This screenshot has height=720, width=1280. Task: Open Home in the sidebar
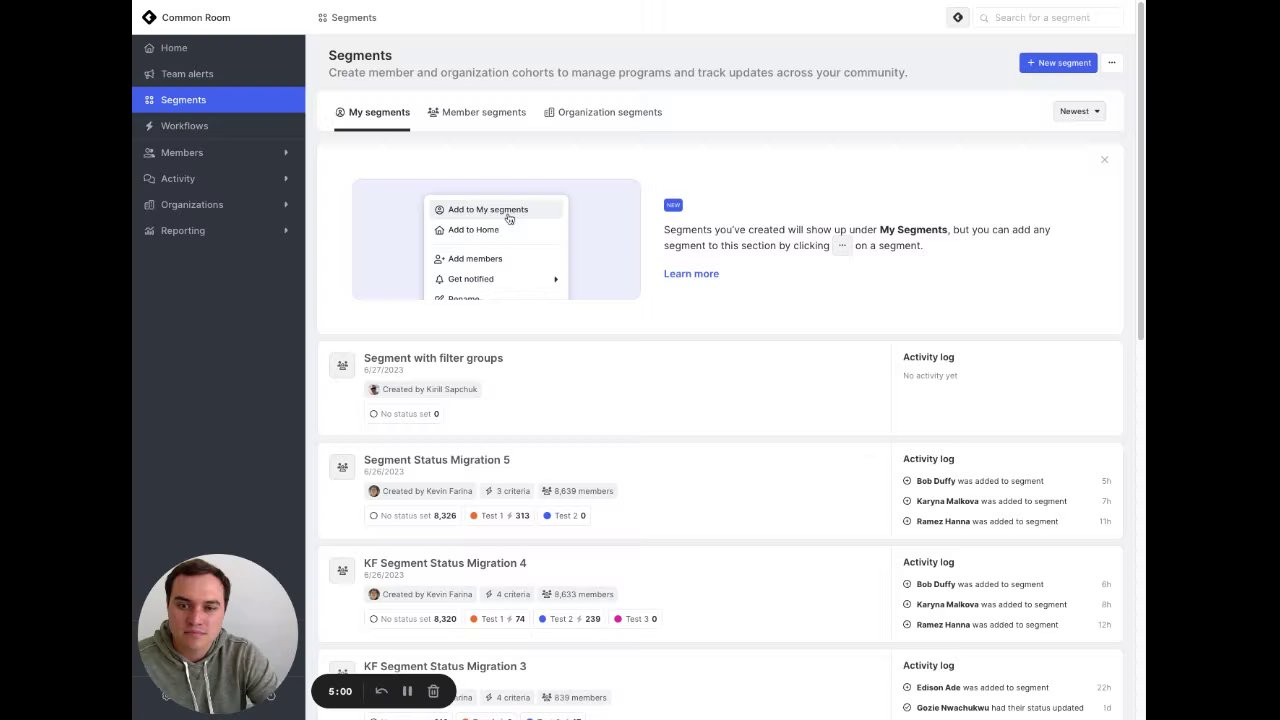(x=218, y=48)
